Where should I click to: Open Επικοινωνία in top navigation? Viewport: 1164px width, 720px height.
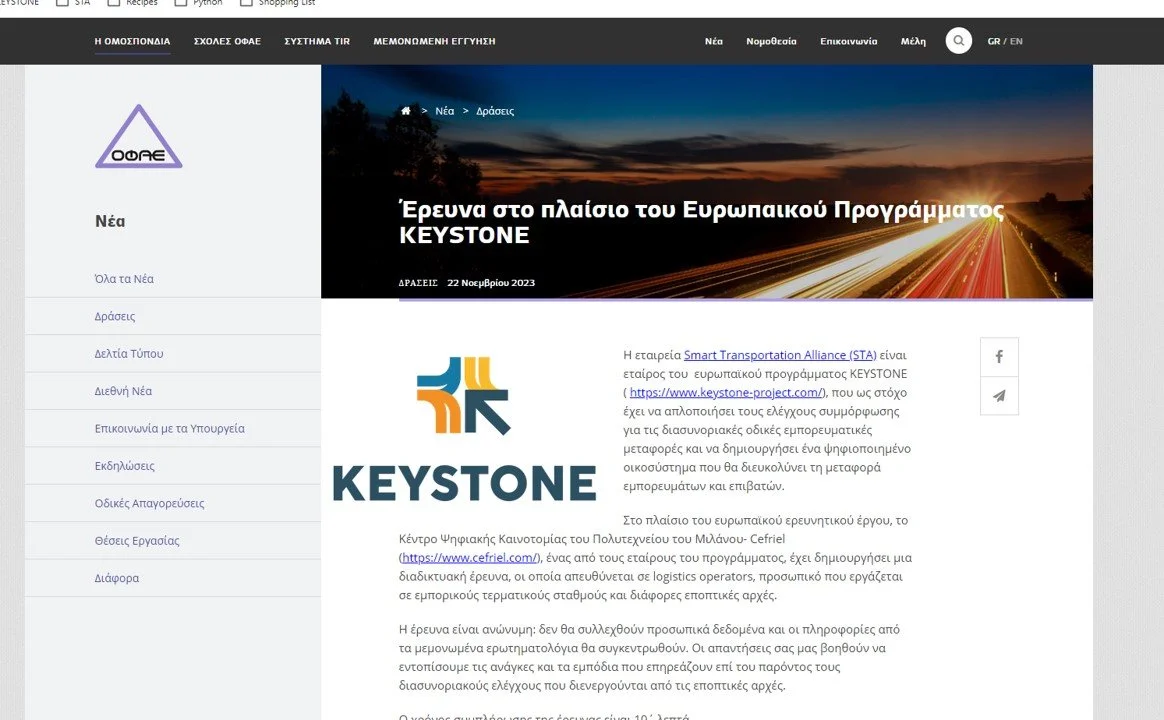849,42
